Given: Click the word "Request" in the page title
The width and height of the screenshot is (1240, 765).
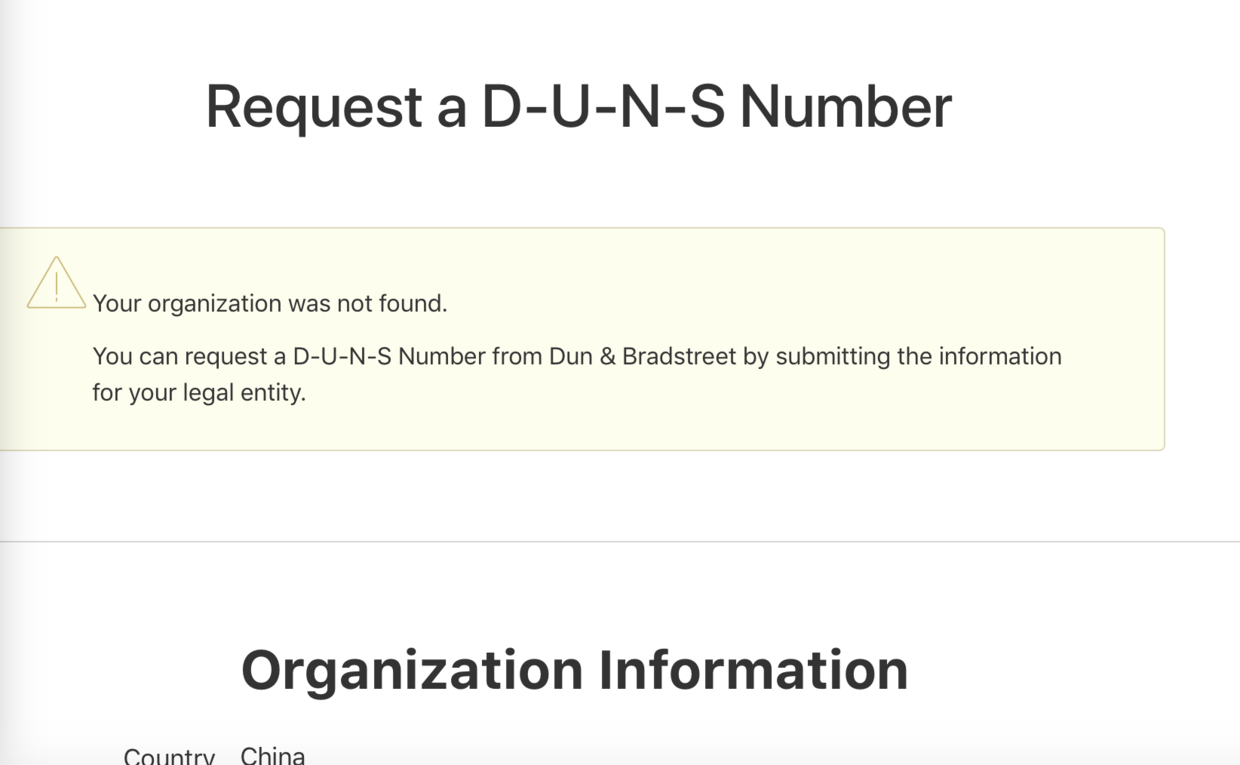Looking at the screenshot, I should click(314, 107).
